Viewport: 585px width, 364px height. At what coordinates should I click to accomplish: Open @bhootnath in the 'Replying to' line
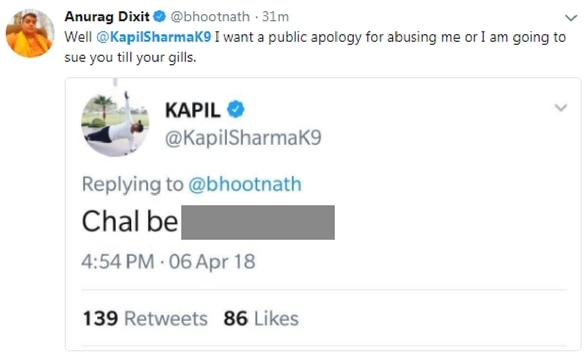pyautogui.click(x=245, y=184)
